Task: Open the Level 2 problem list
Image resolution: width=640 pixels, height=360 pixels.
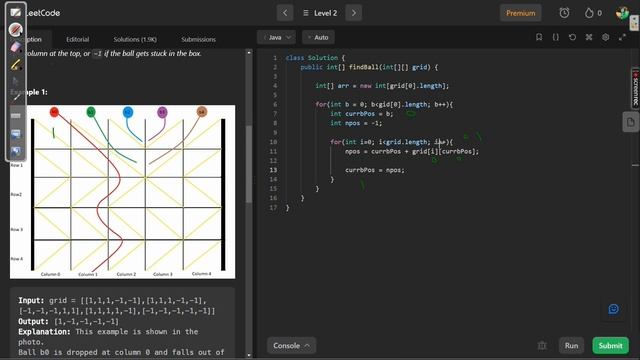Action: 320,13
